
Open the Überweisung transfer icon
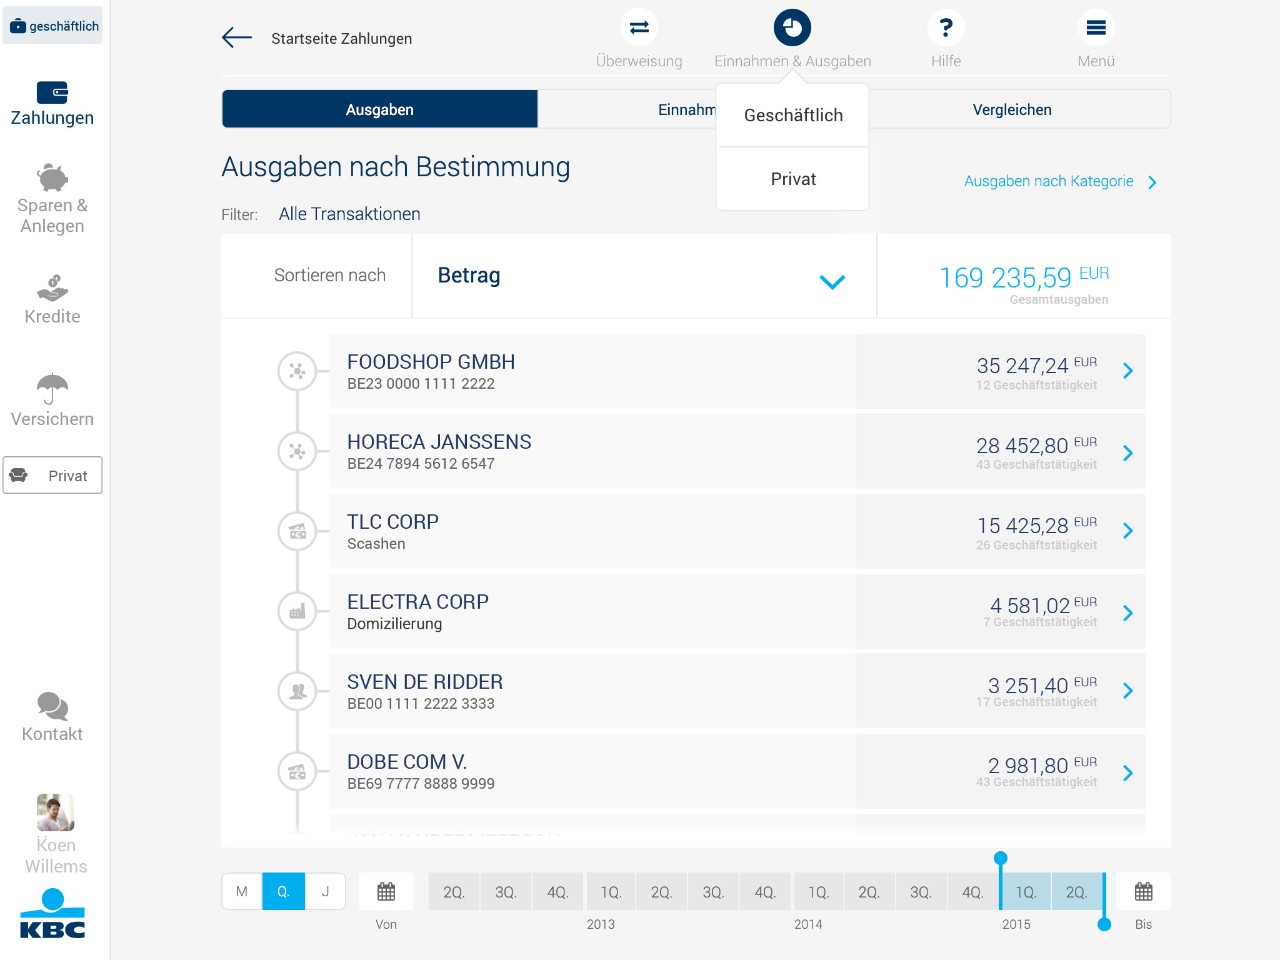[x=639, y=27]
